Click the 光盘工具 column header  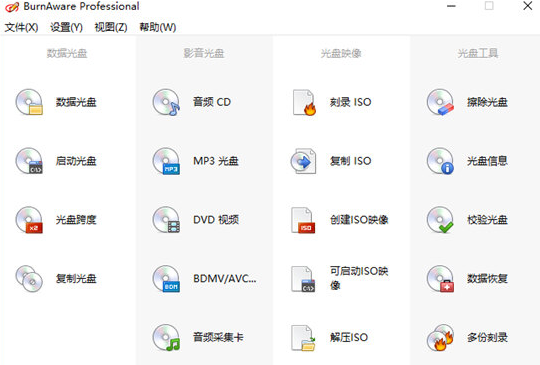tap(478, 53)
